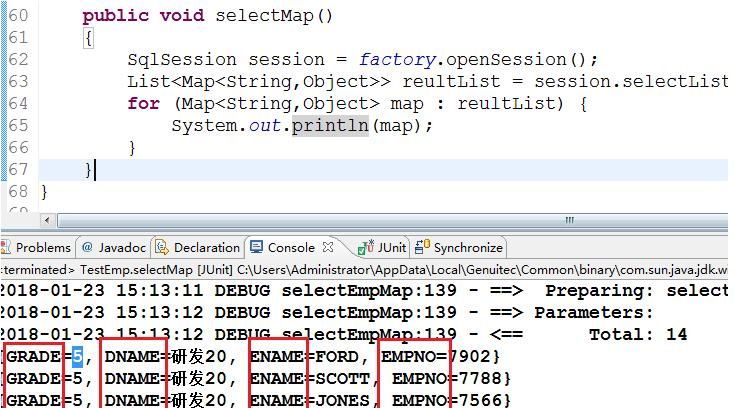Click the highlighted println word
The width and height of the screenshot is (734, 408).
pyautogui.click(x=330, y=125)
